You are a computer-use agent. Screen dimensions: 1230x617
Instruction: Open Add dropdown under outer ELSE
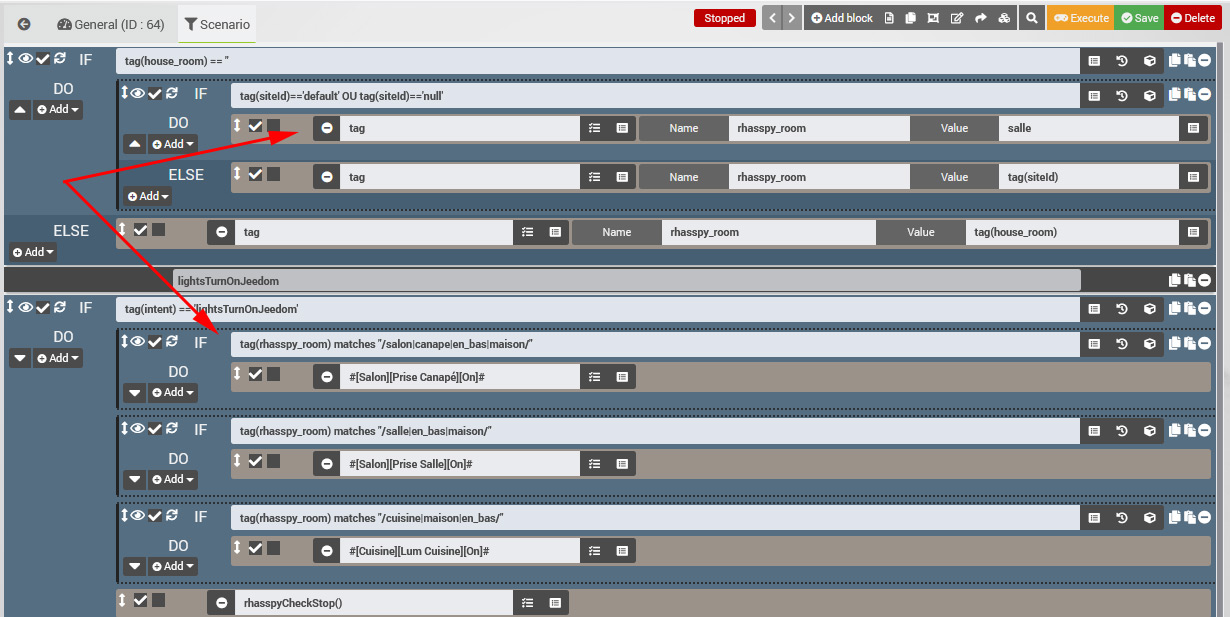[32, 252]
